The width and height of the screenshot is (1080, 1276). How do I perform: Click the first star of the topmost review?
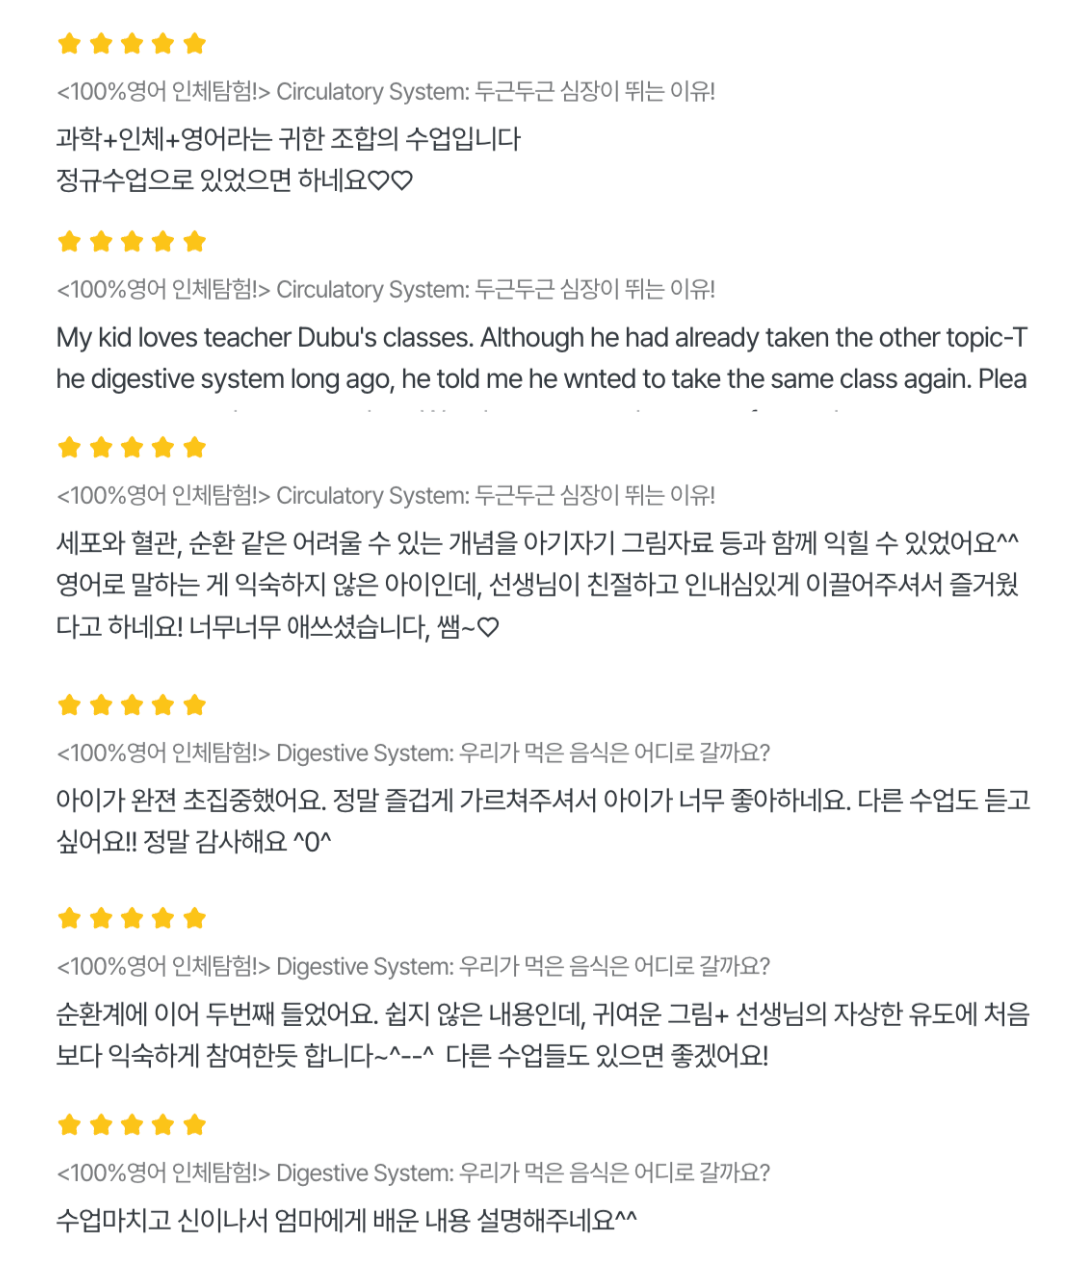69,43
